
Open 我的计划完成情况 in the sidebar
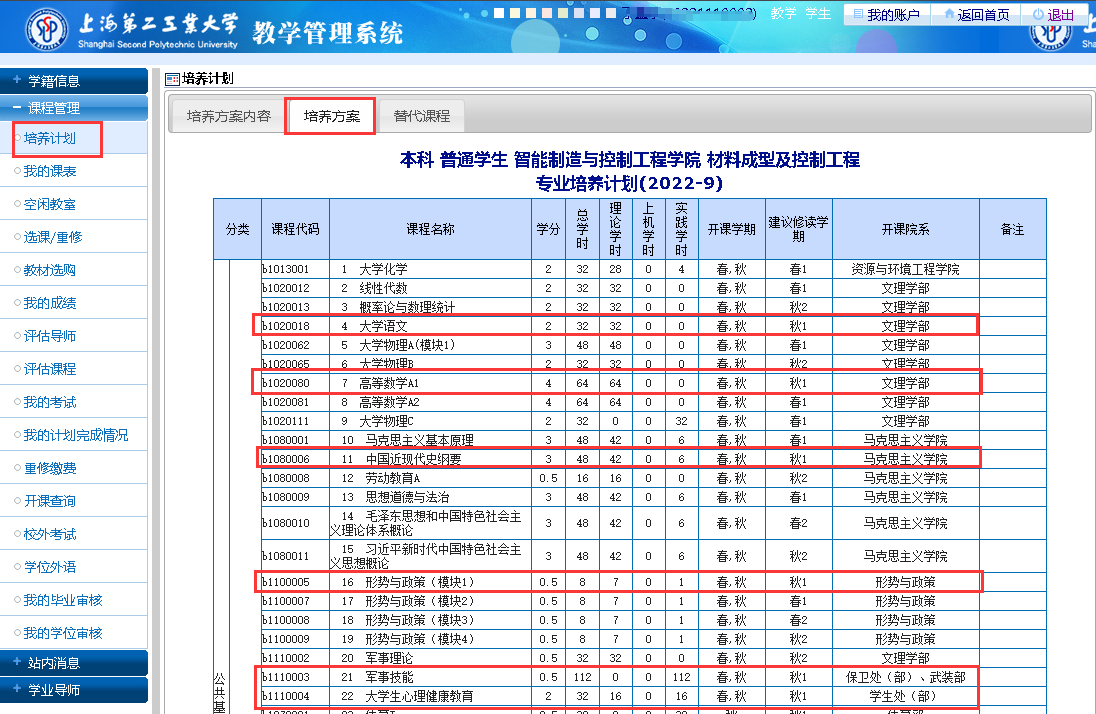coord(76,435)
